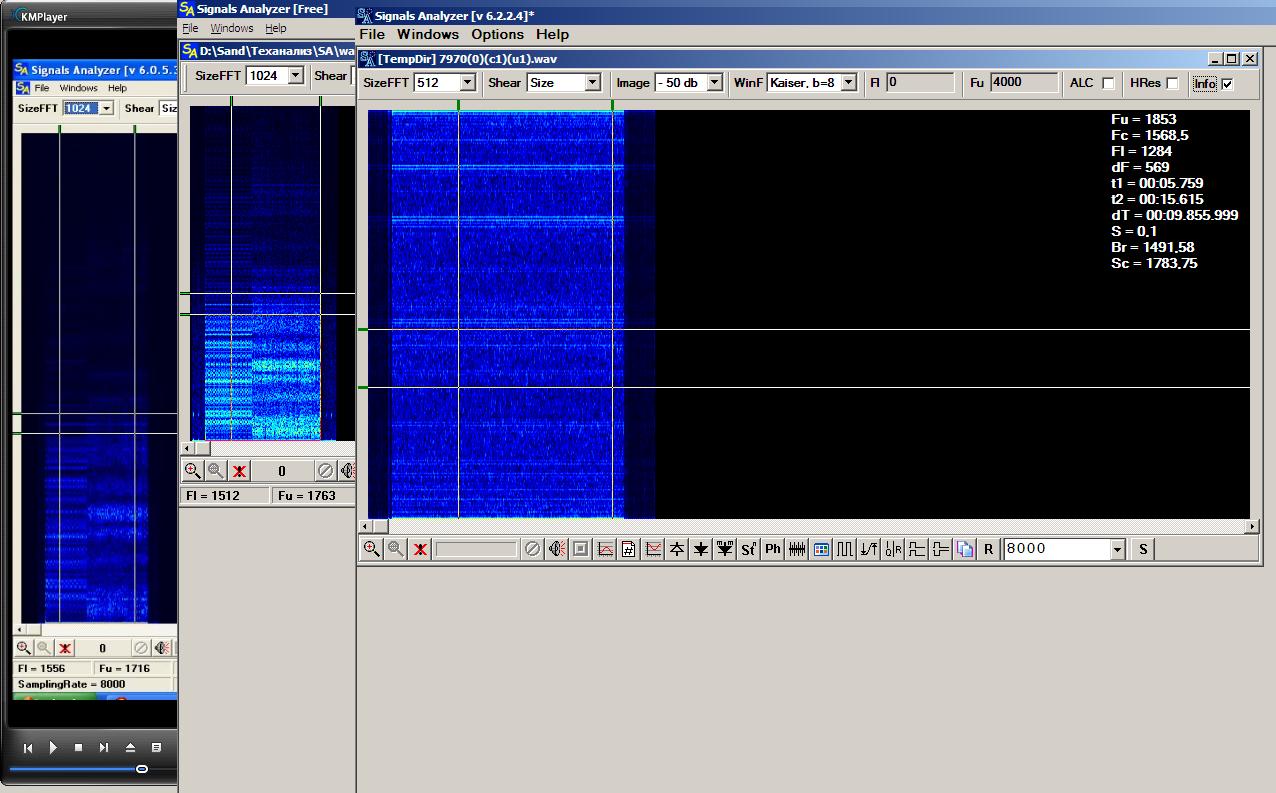Image resolution: width=1276 pixels, height=793 pixels.
Task: Click the S button after sample rate dropdown
Action: pos(1142,549)
